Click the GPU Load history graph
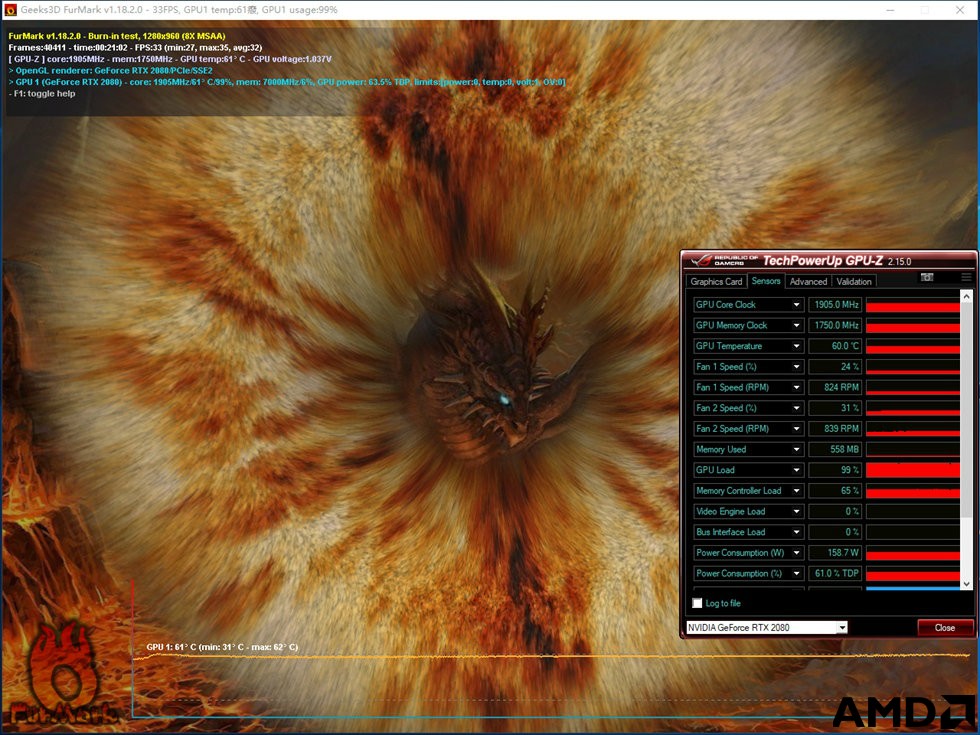 (x=912, y=470)
